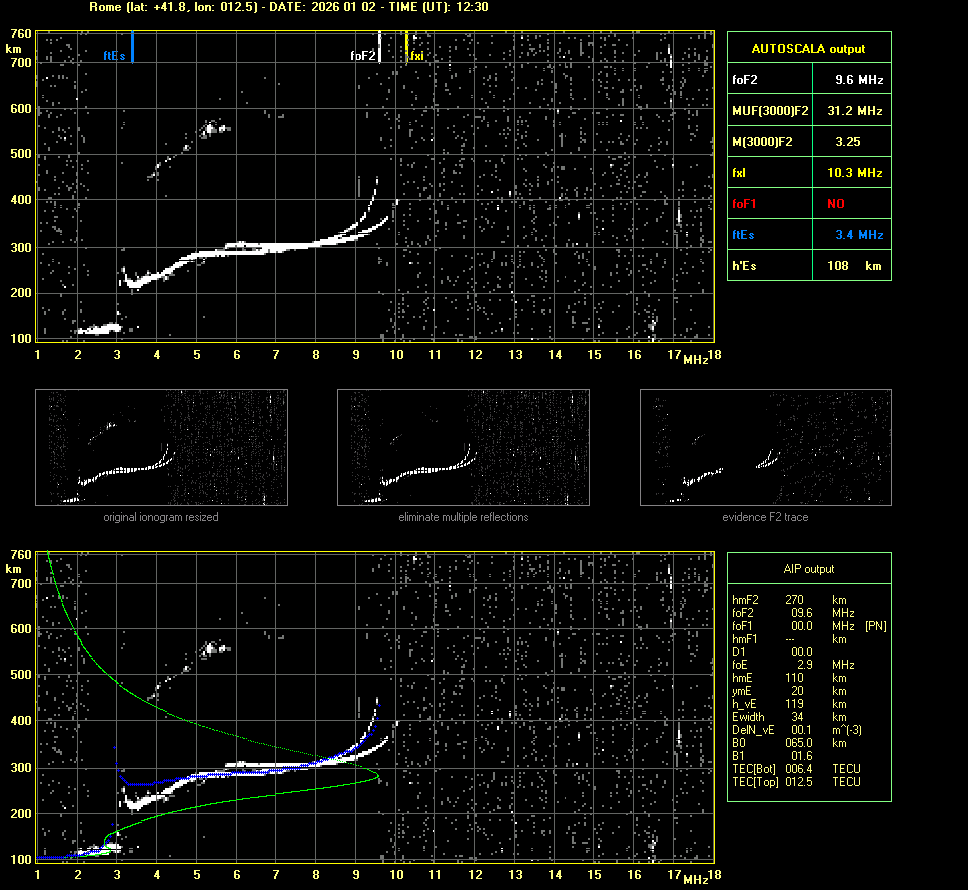Click the 'evidence F2 trace' thumbnail
The image size is (968, 890).
pos(766,447)
